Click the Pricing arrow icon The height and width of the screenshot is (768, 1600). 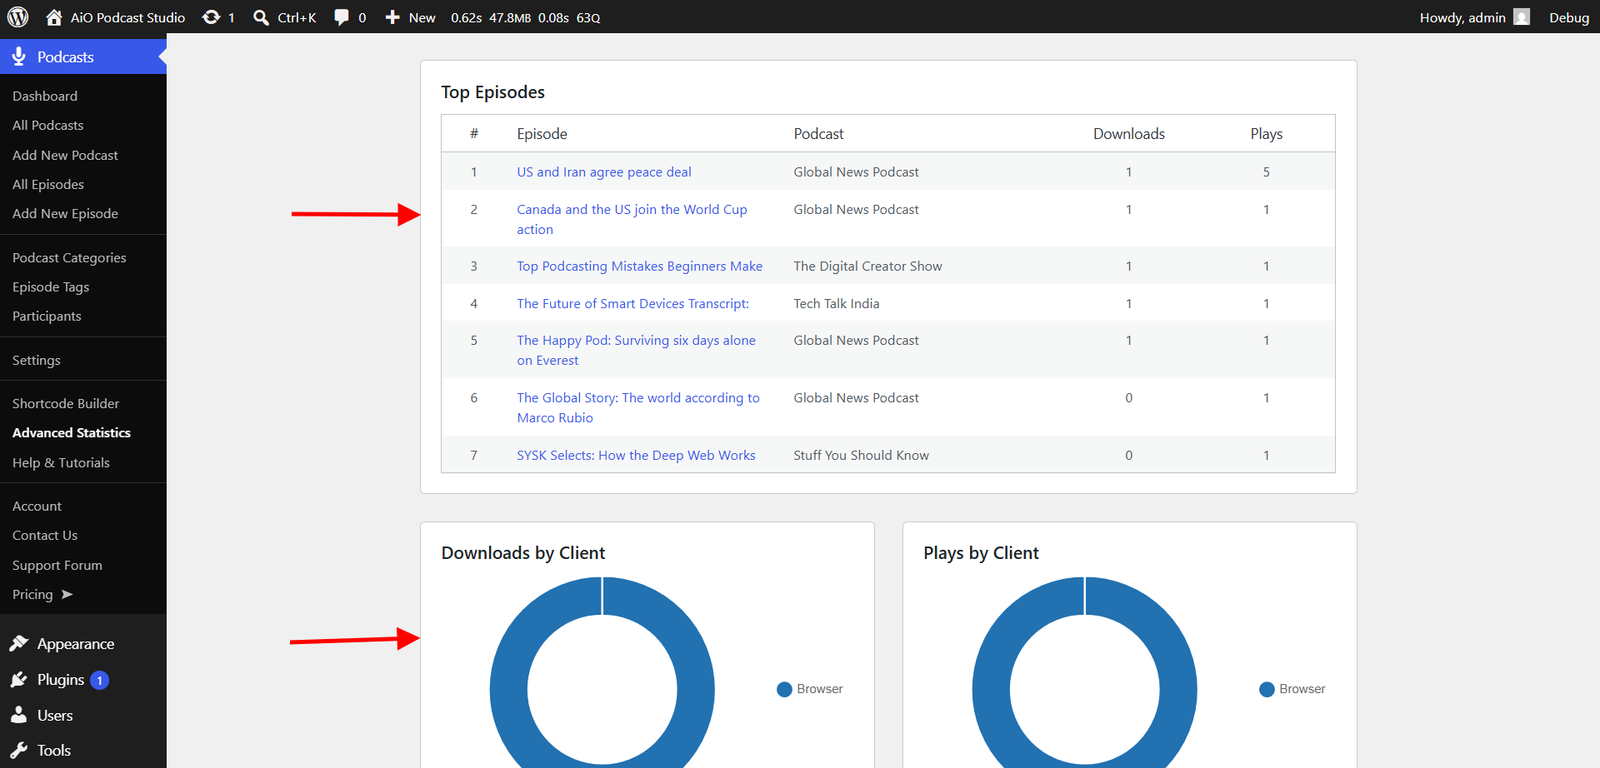click(x=67, y=594)
